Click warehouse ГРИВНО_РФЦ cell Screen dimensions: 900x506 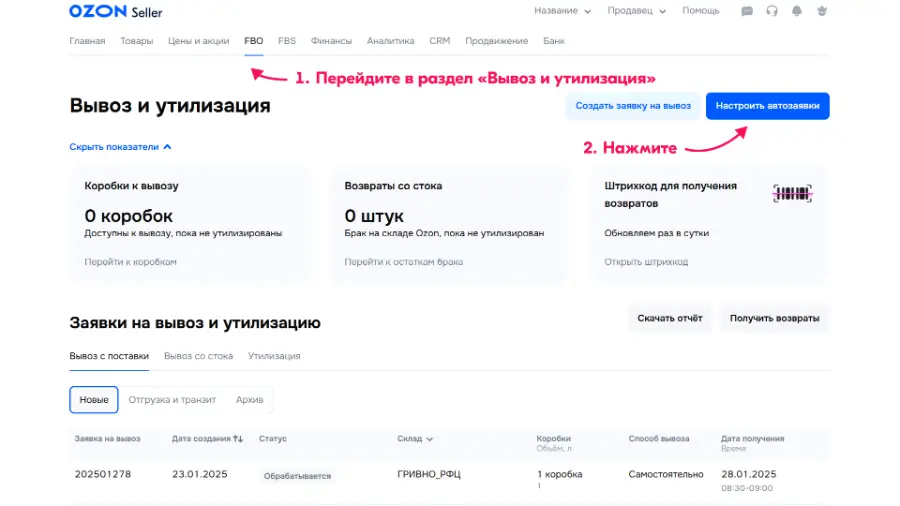coord(429,474)
